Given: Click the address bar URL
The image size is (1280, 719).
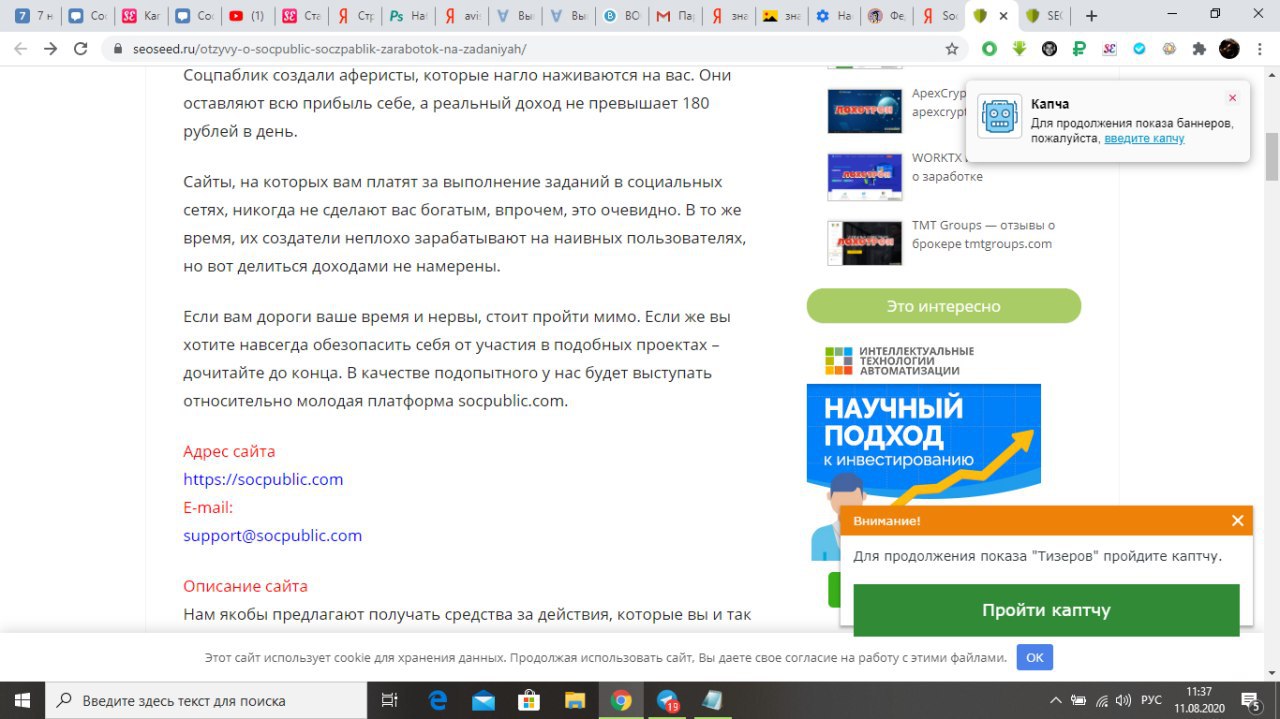Looking at the screenshot, I should point(329,48).
